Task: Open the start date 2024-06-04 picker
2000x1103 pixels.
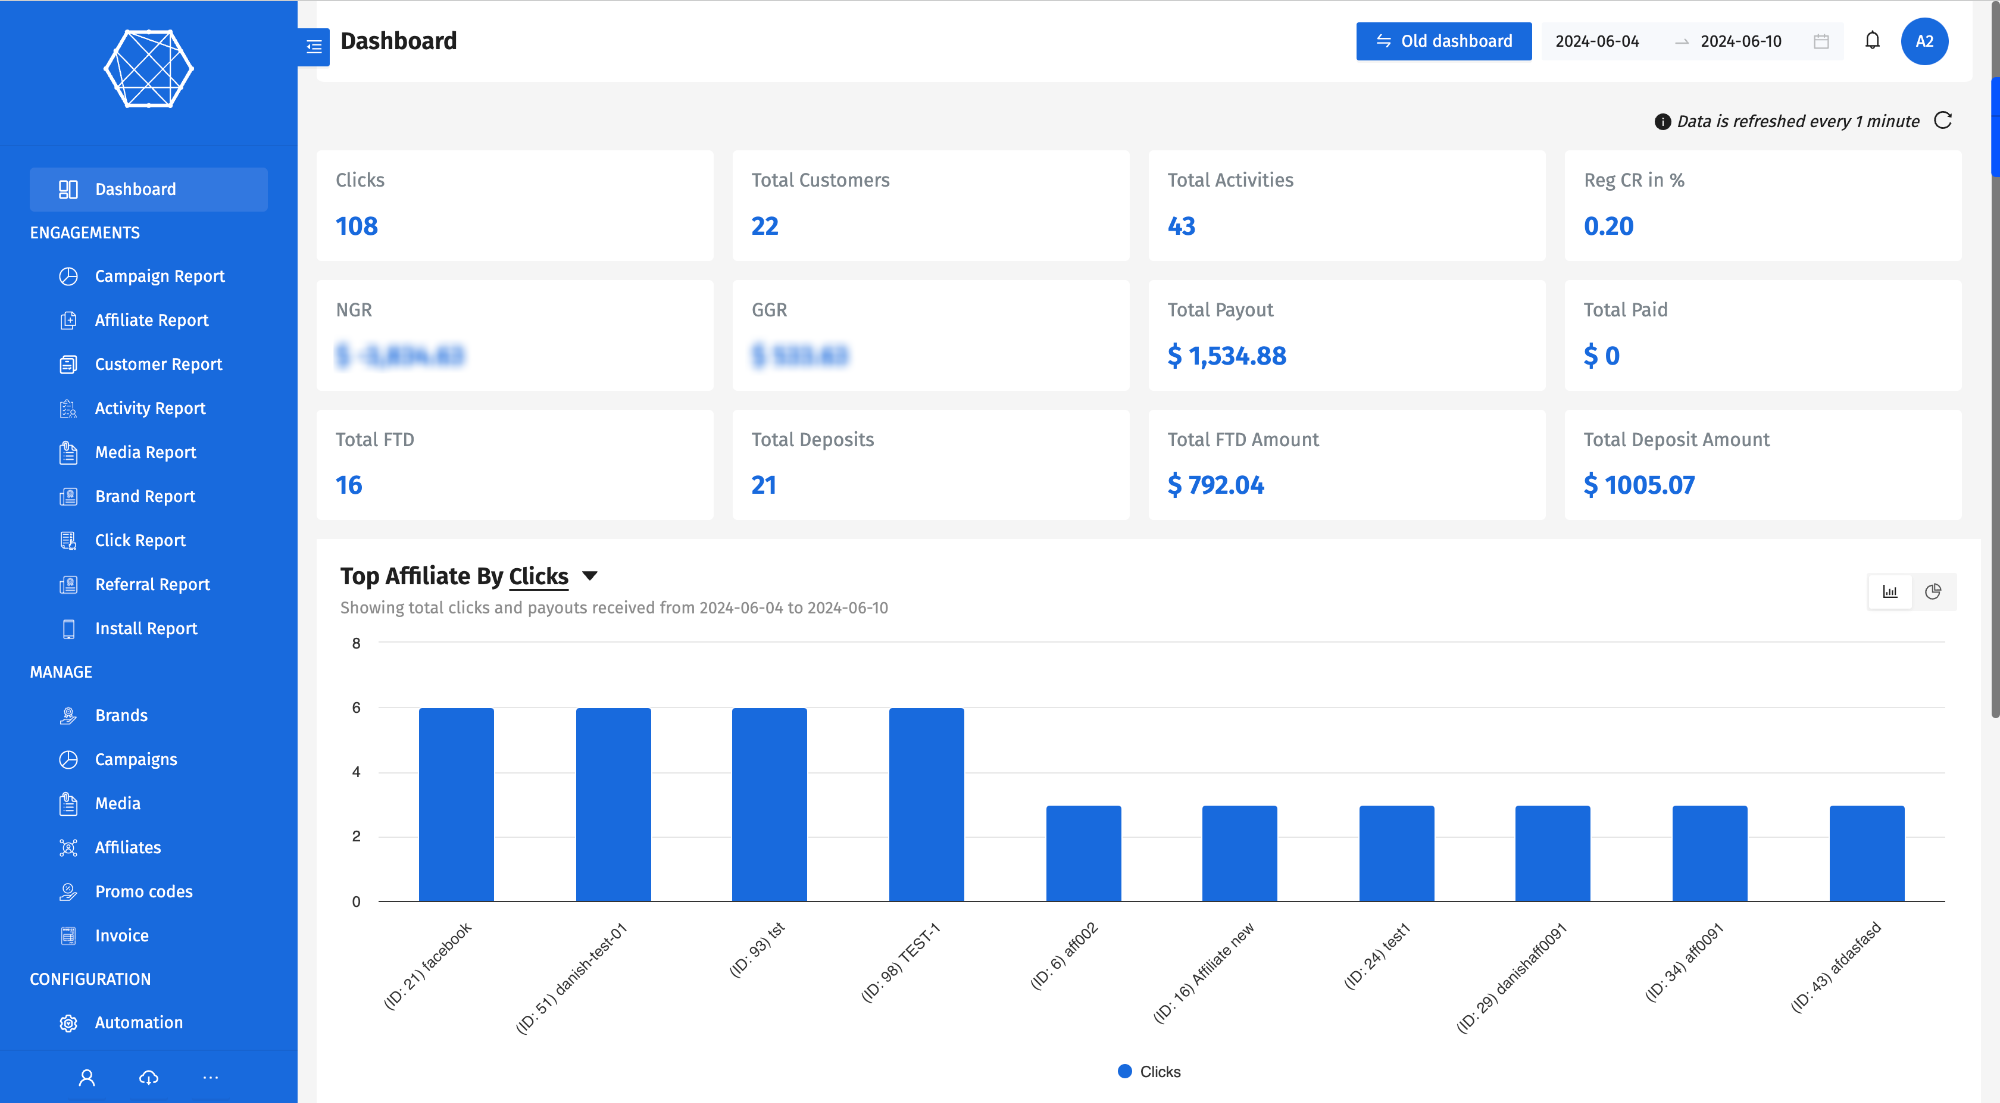Action: 1597,41
